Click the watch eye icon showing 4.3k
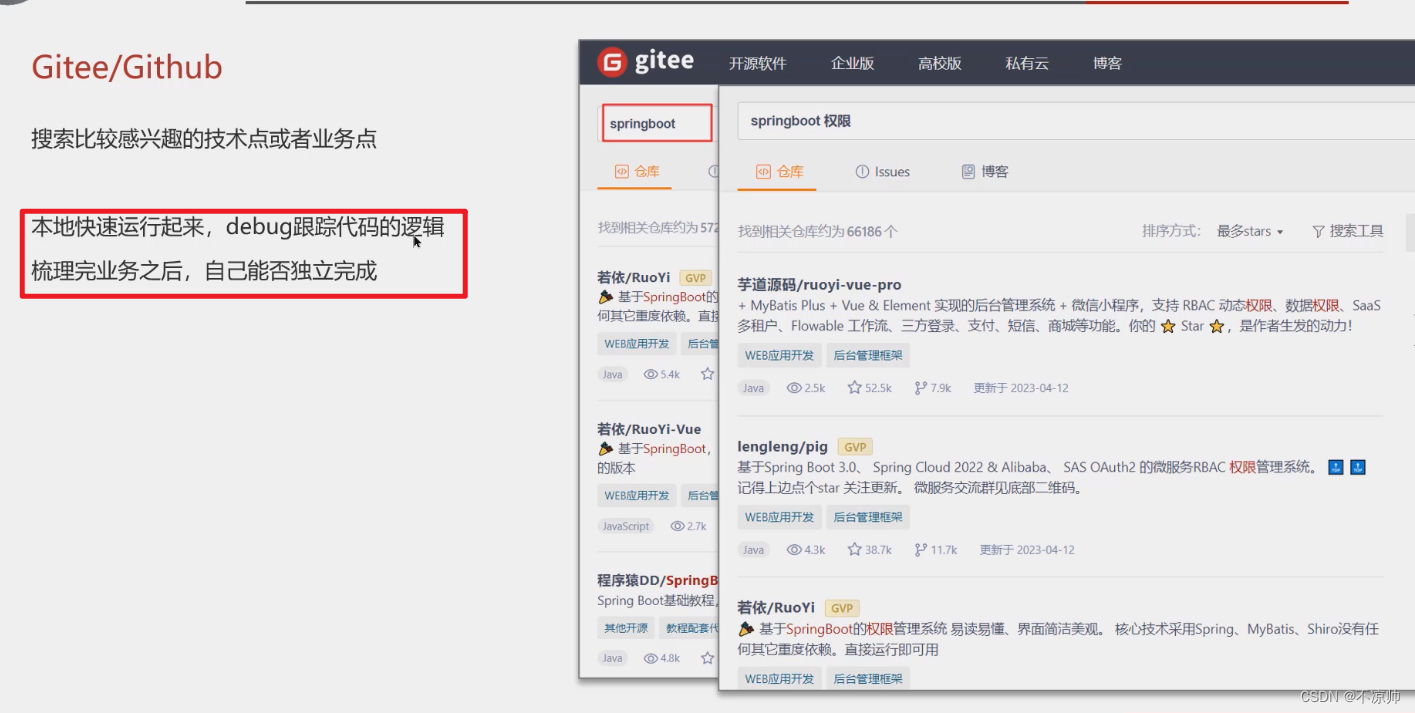This screenshot has height=713, width=1415. click(795, 550)
